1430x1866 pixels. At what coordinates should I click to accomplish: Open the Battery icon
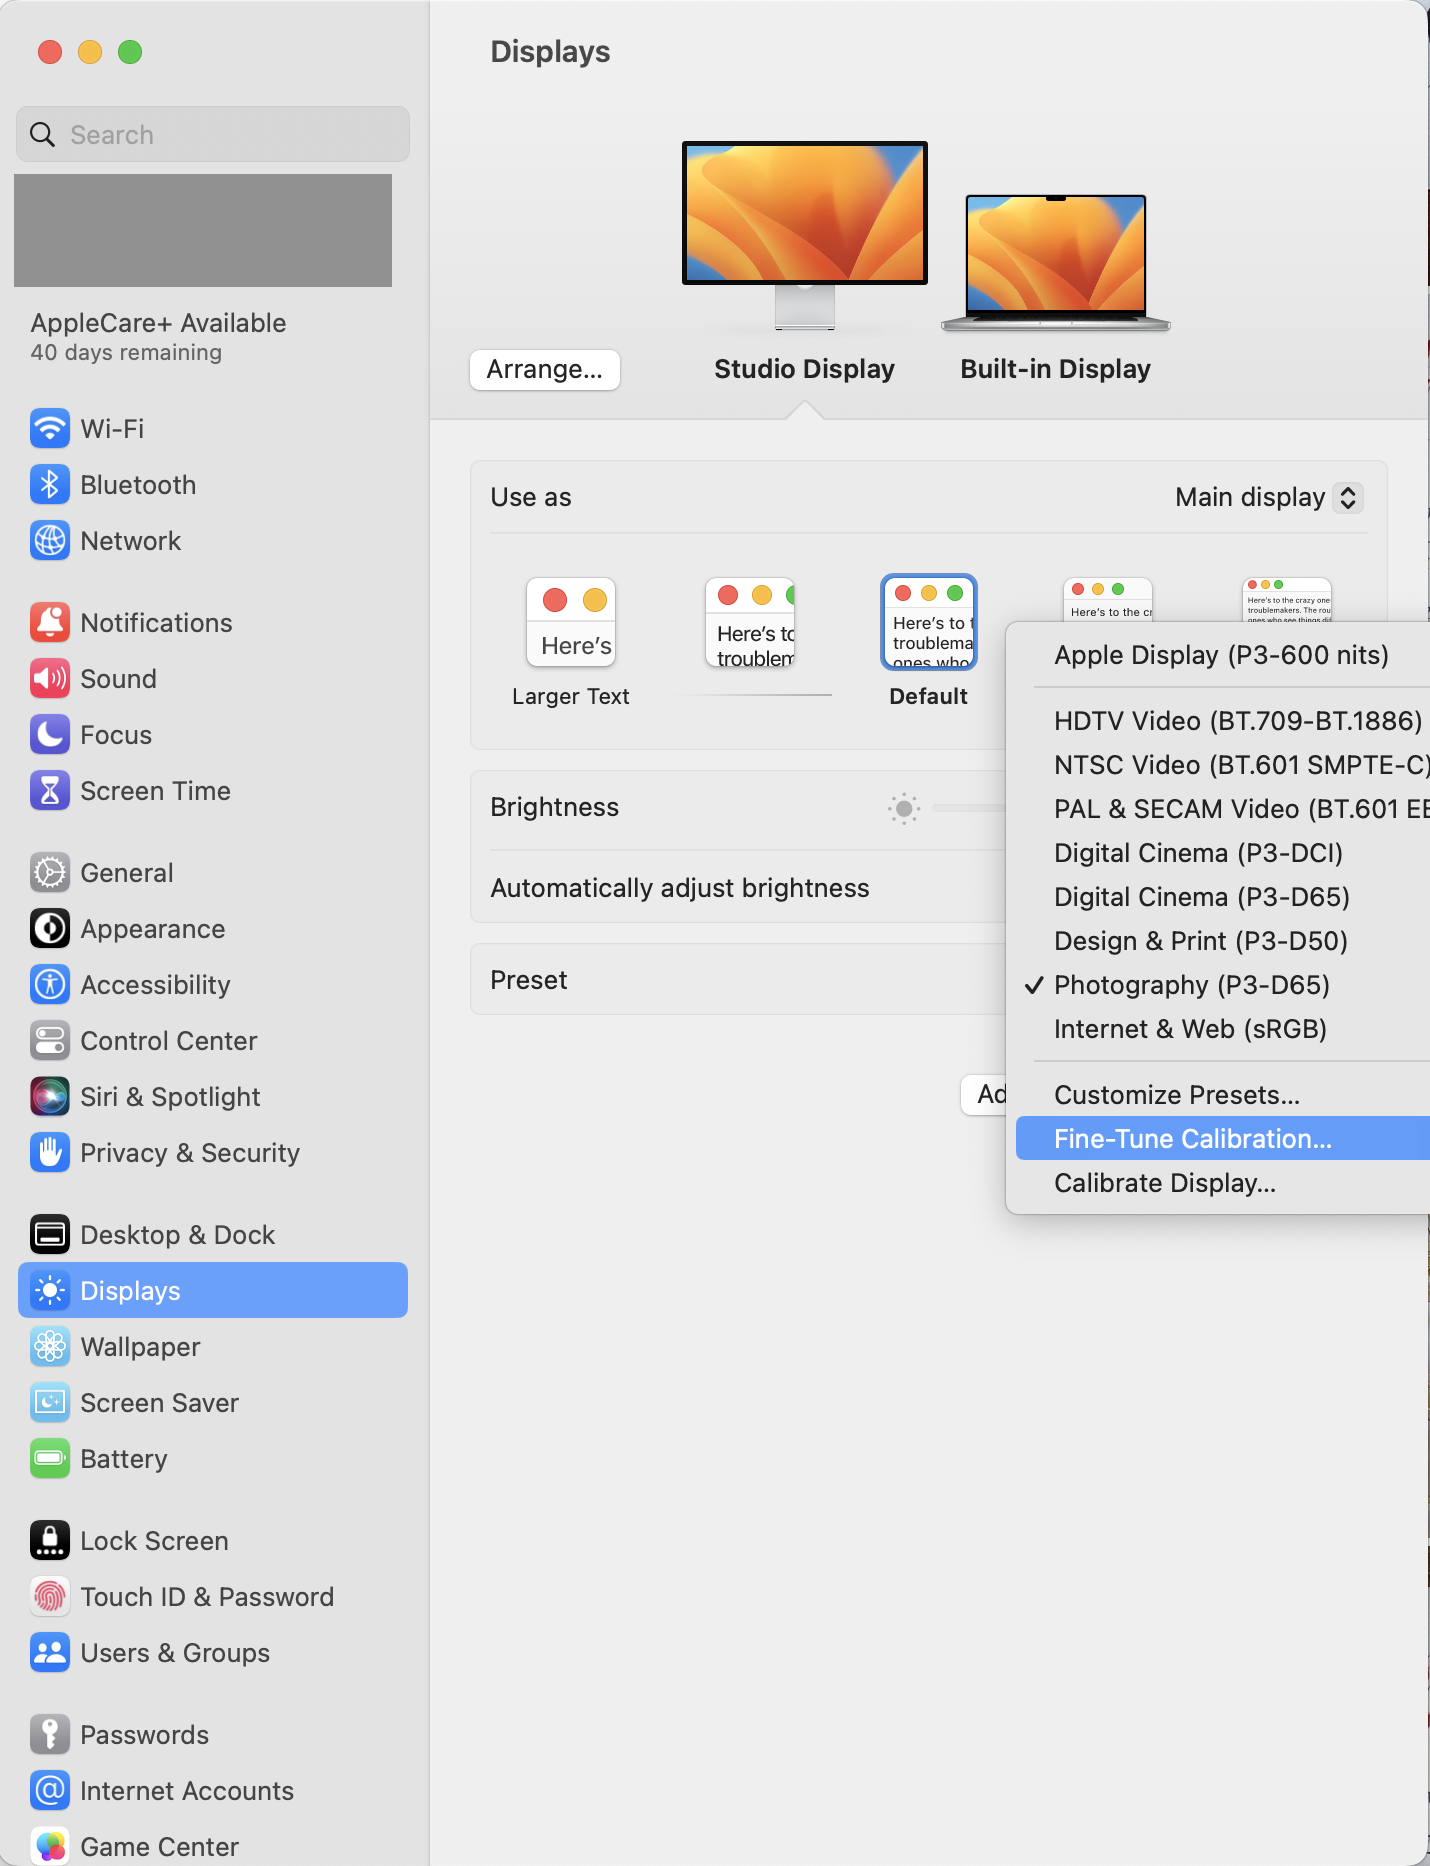[x=50, y=1459]
